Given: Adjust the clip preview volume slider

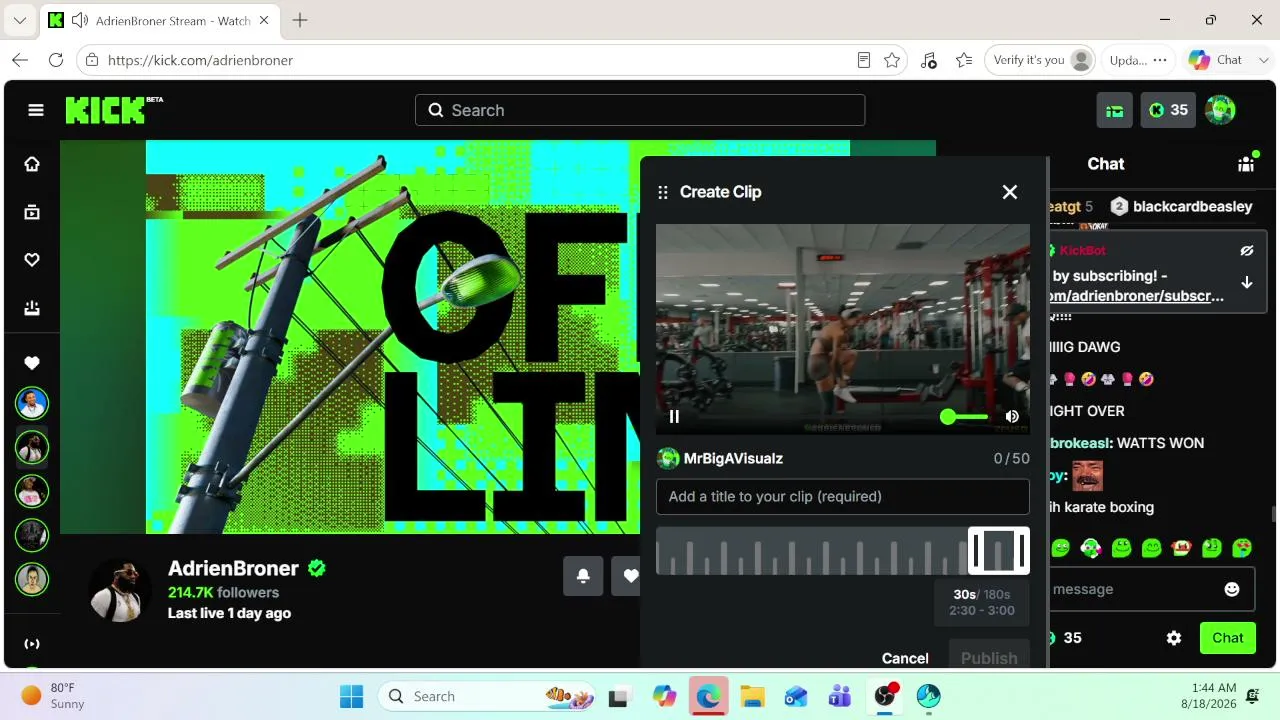Looking at the screenshot, I should click(965, 417).
